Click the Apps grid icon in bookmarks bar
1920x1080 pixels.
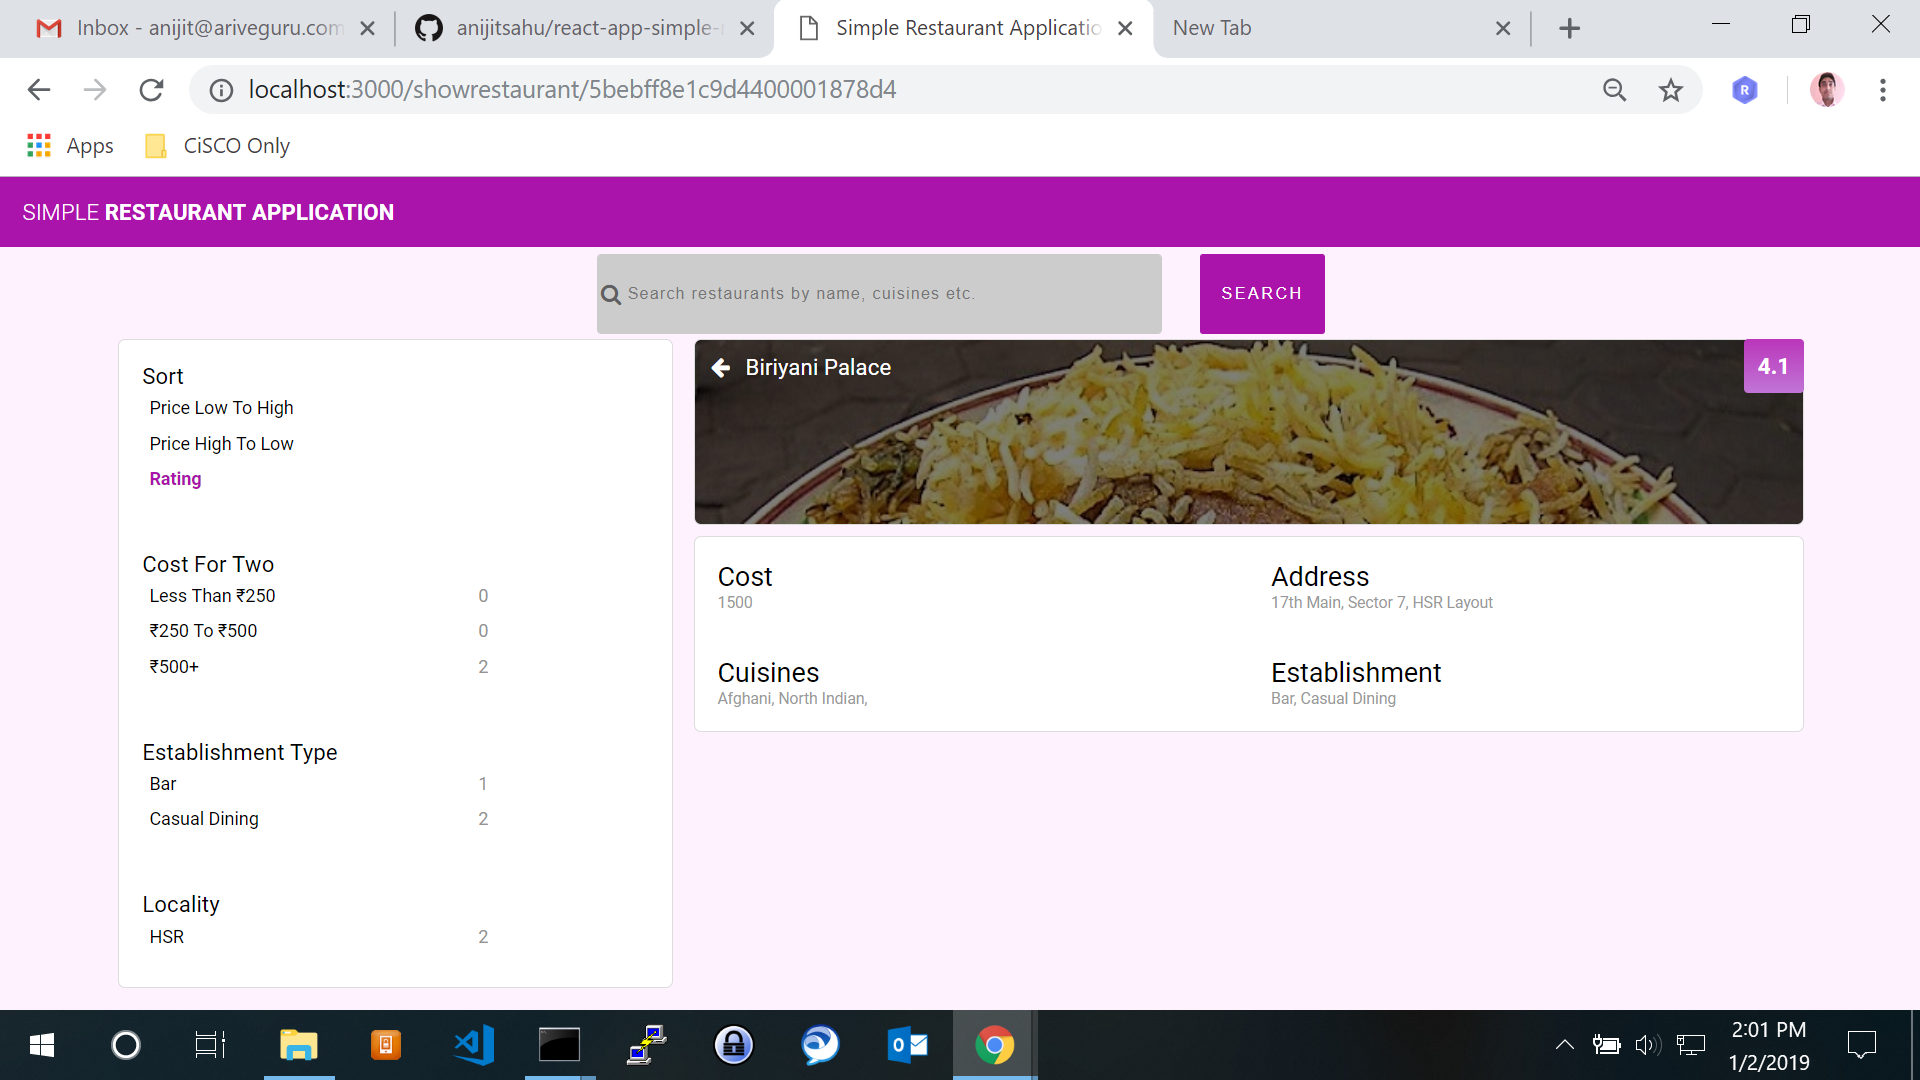pos(39,146)
